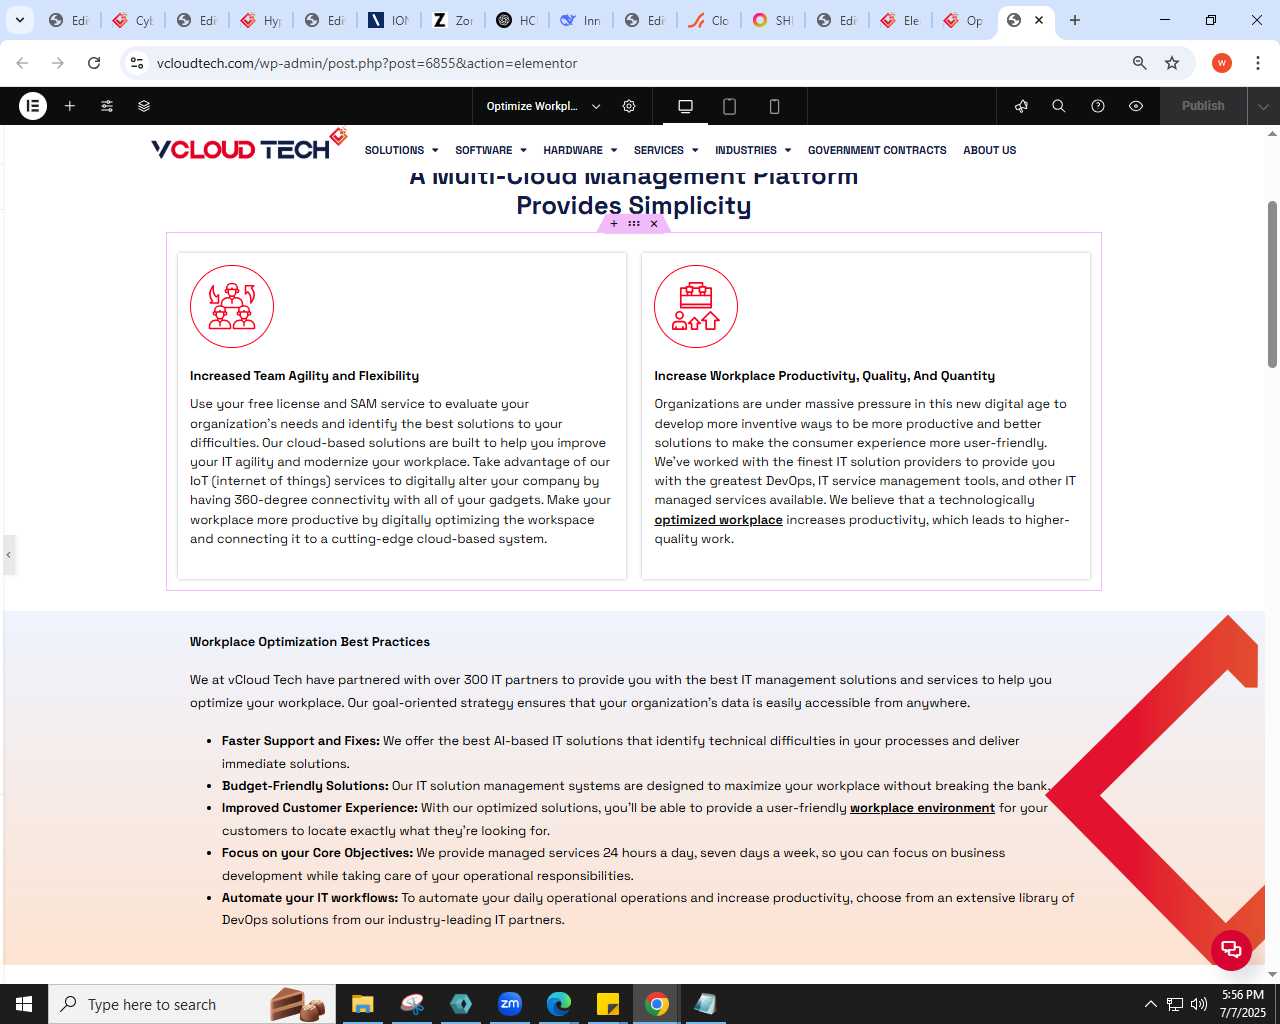Open the SOFTWARE nav menu
1280x1024 pixels.
click(490, 150)
